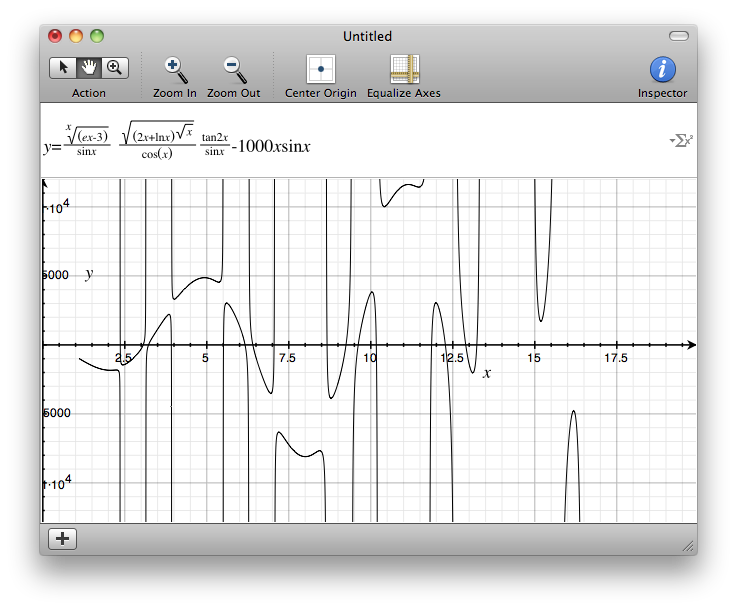The height and width of the screenshot is (610, 737).
Task: Add a new equation with plus button
Action: coord(63,539)
